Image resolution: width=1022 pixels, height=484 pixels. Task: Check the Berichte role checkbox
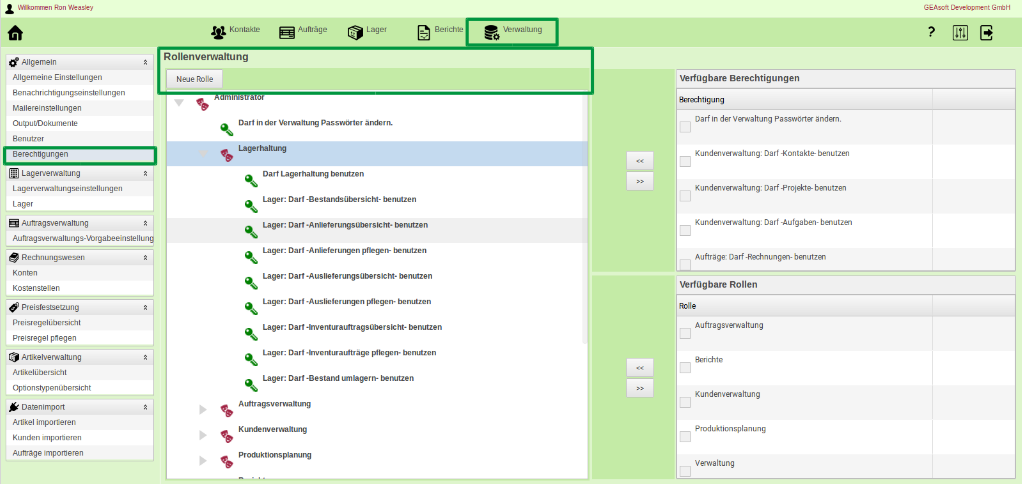(685, 367)
